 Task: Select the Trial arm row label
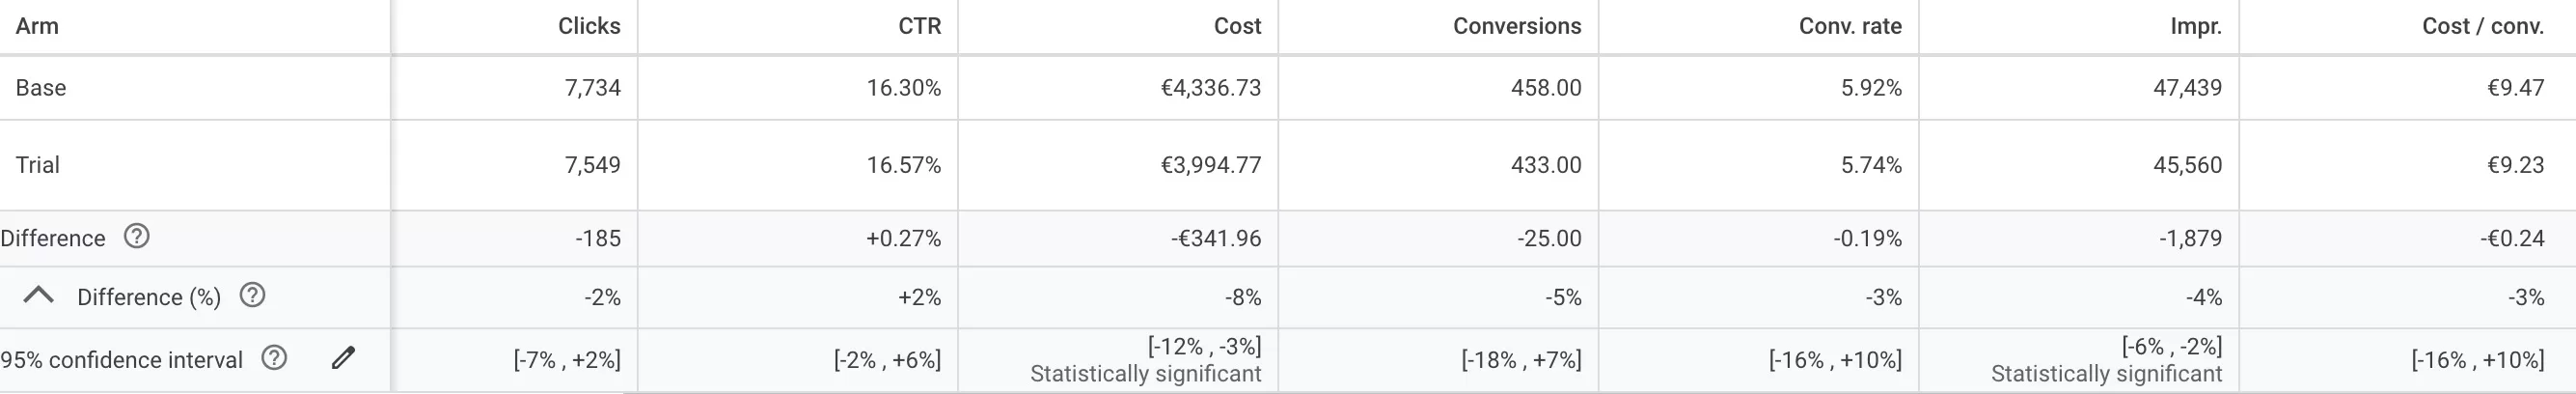[38, 165]
